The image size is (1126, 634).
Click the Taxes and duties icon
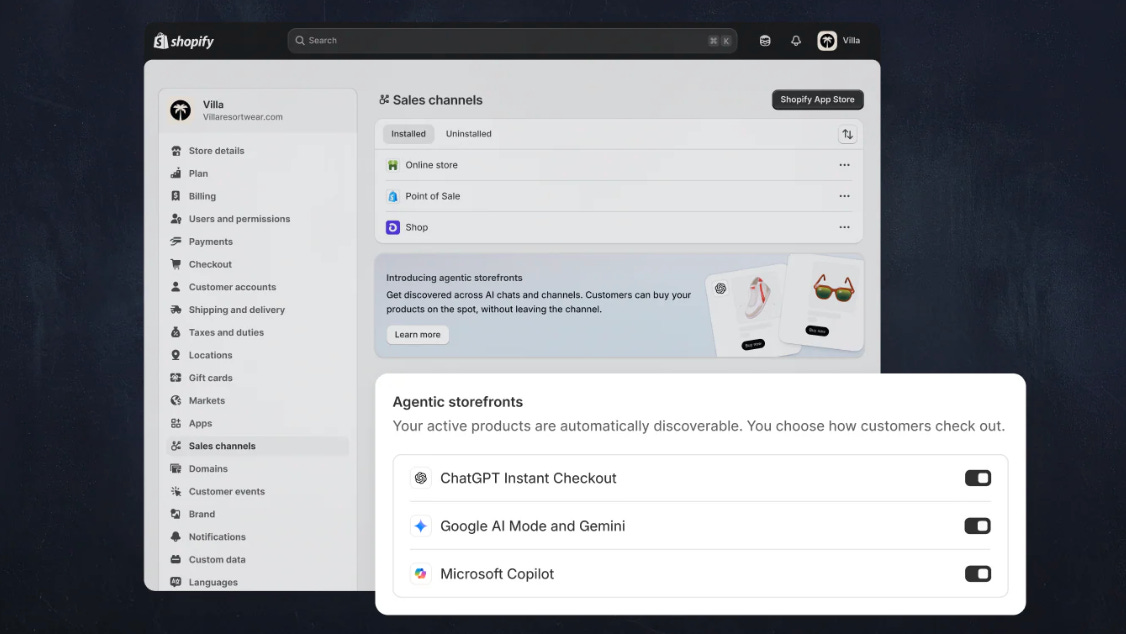point(176,332)
